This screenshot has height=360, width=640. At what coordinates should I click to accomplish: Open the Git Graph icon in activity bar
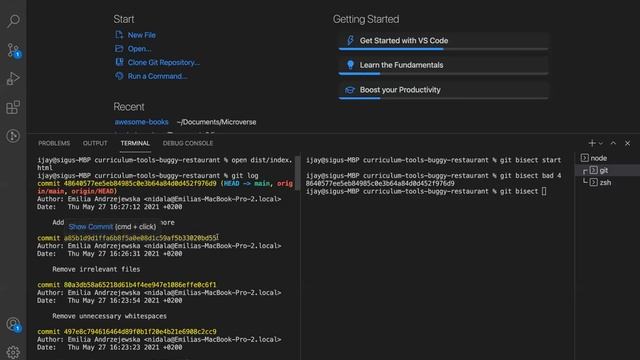(x=13, y=136)
